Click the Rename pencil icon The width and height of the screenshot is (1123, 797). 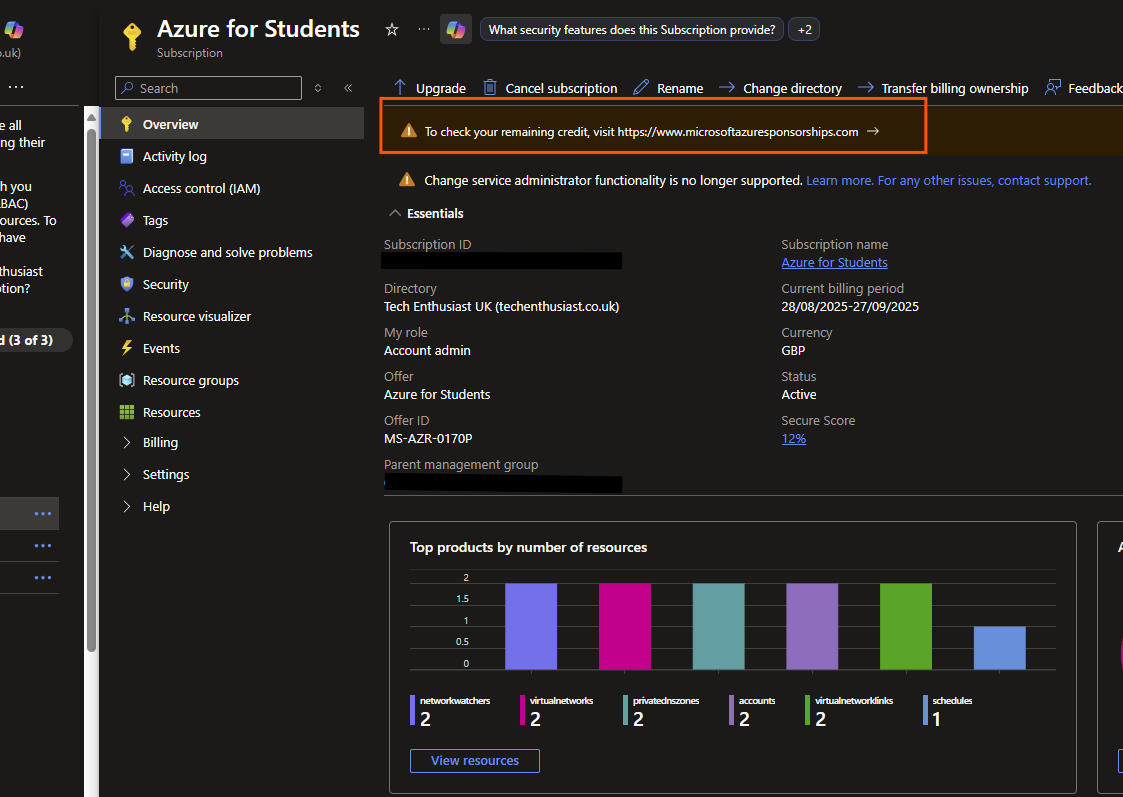pyautogui.click(x=641, y=87)
